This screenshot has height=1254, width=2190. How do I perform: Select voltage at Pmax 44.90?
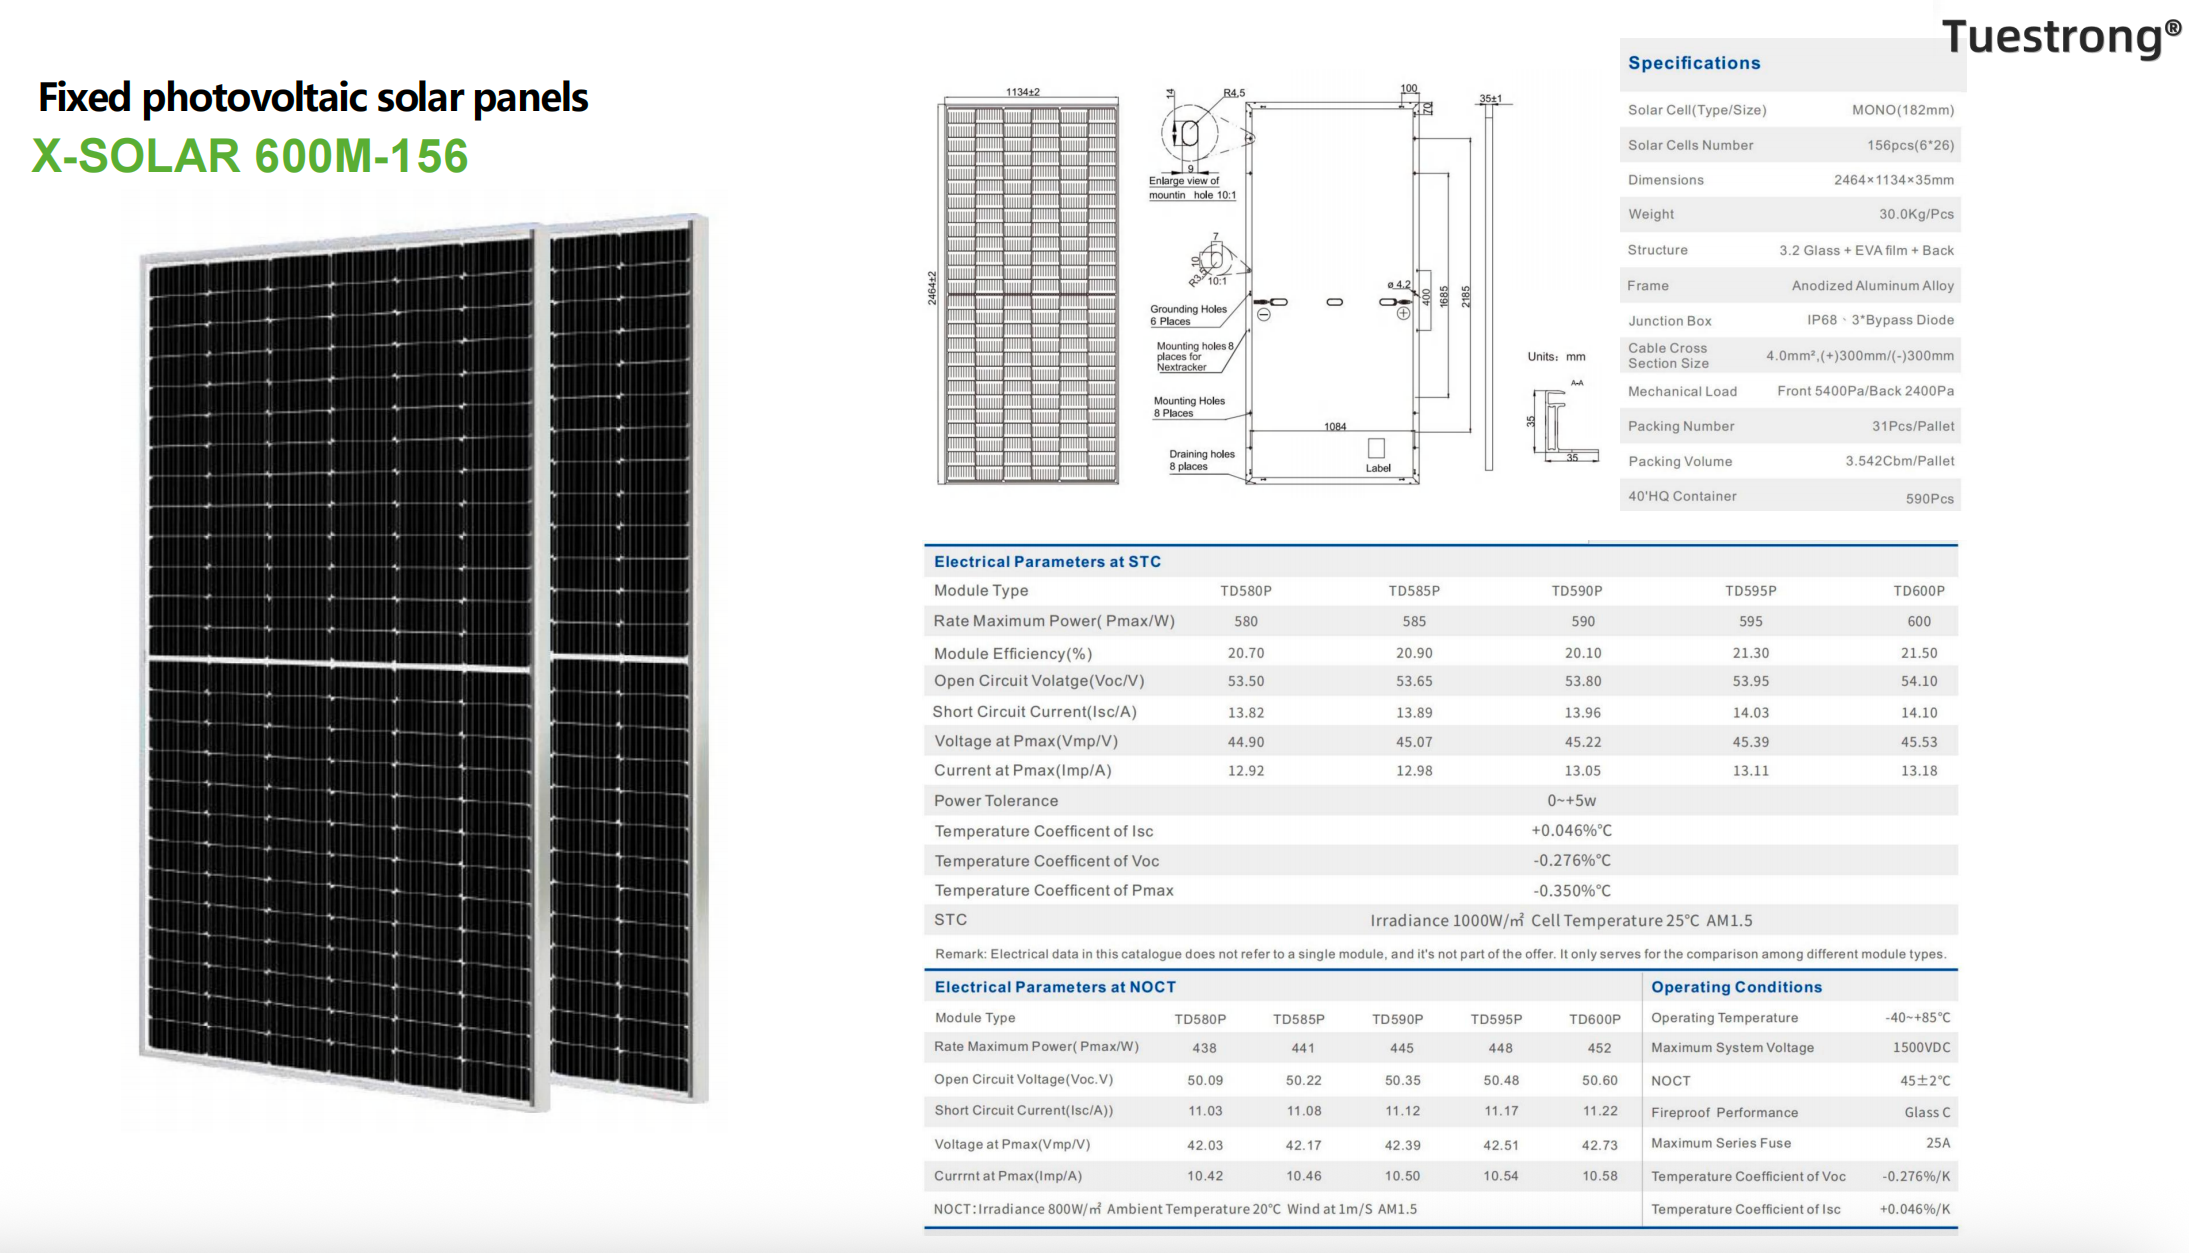tap(1246, 742)
